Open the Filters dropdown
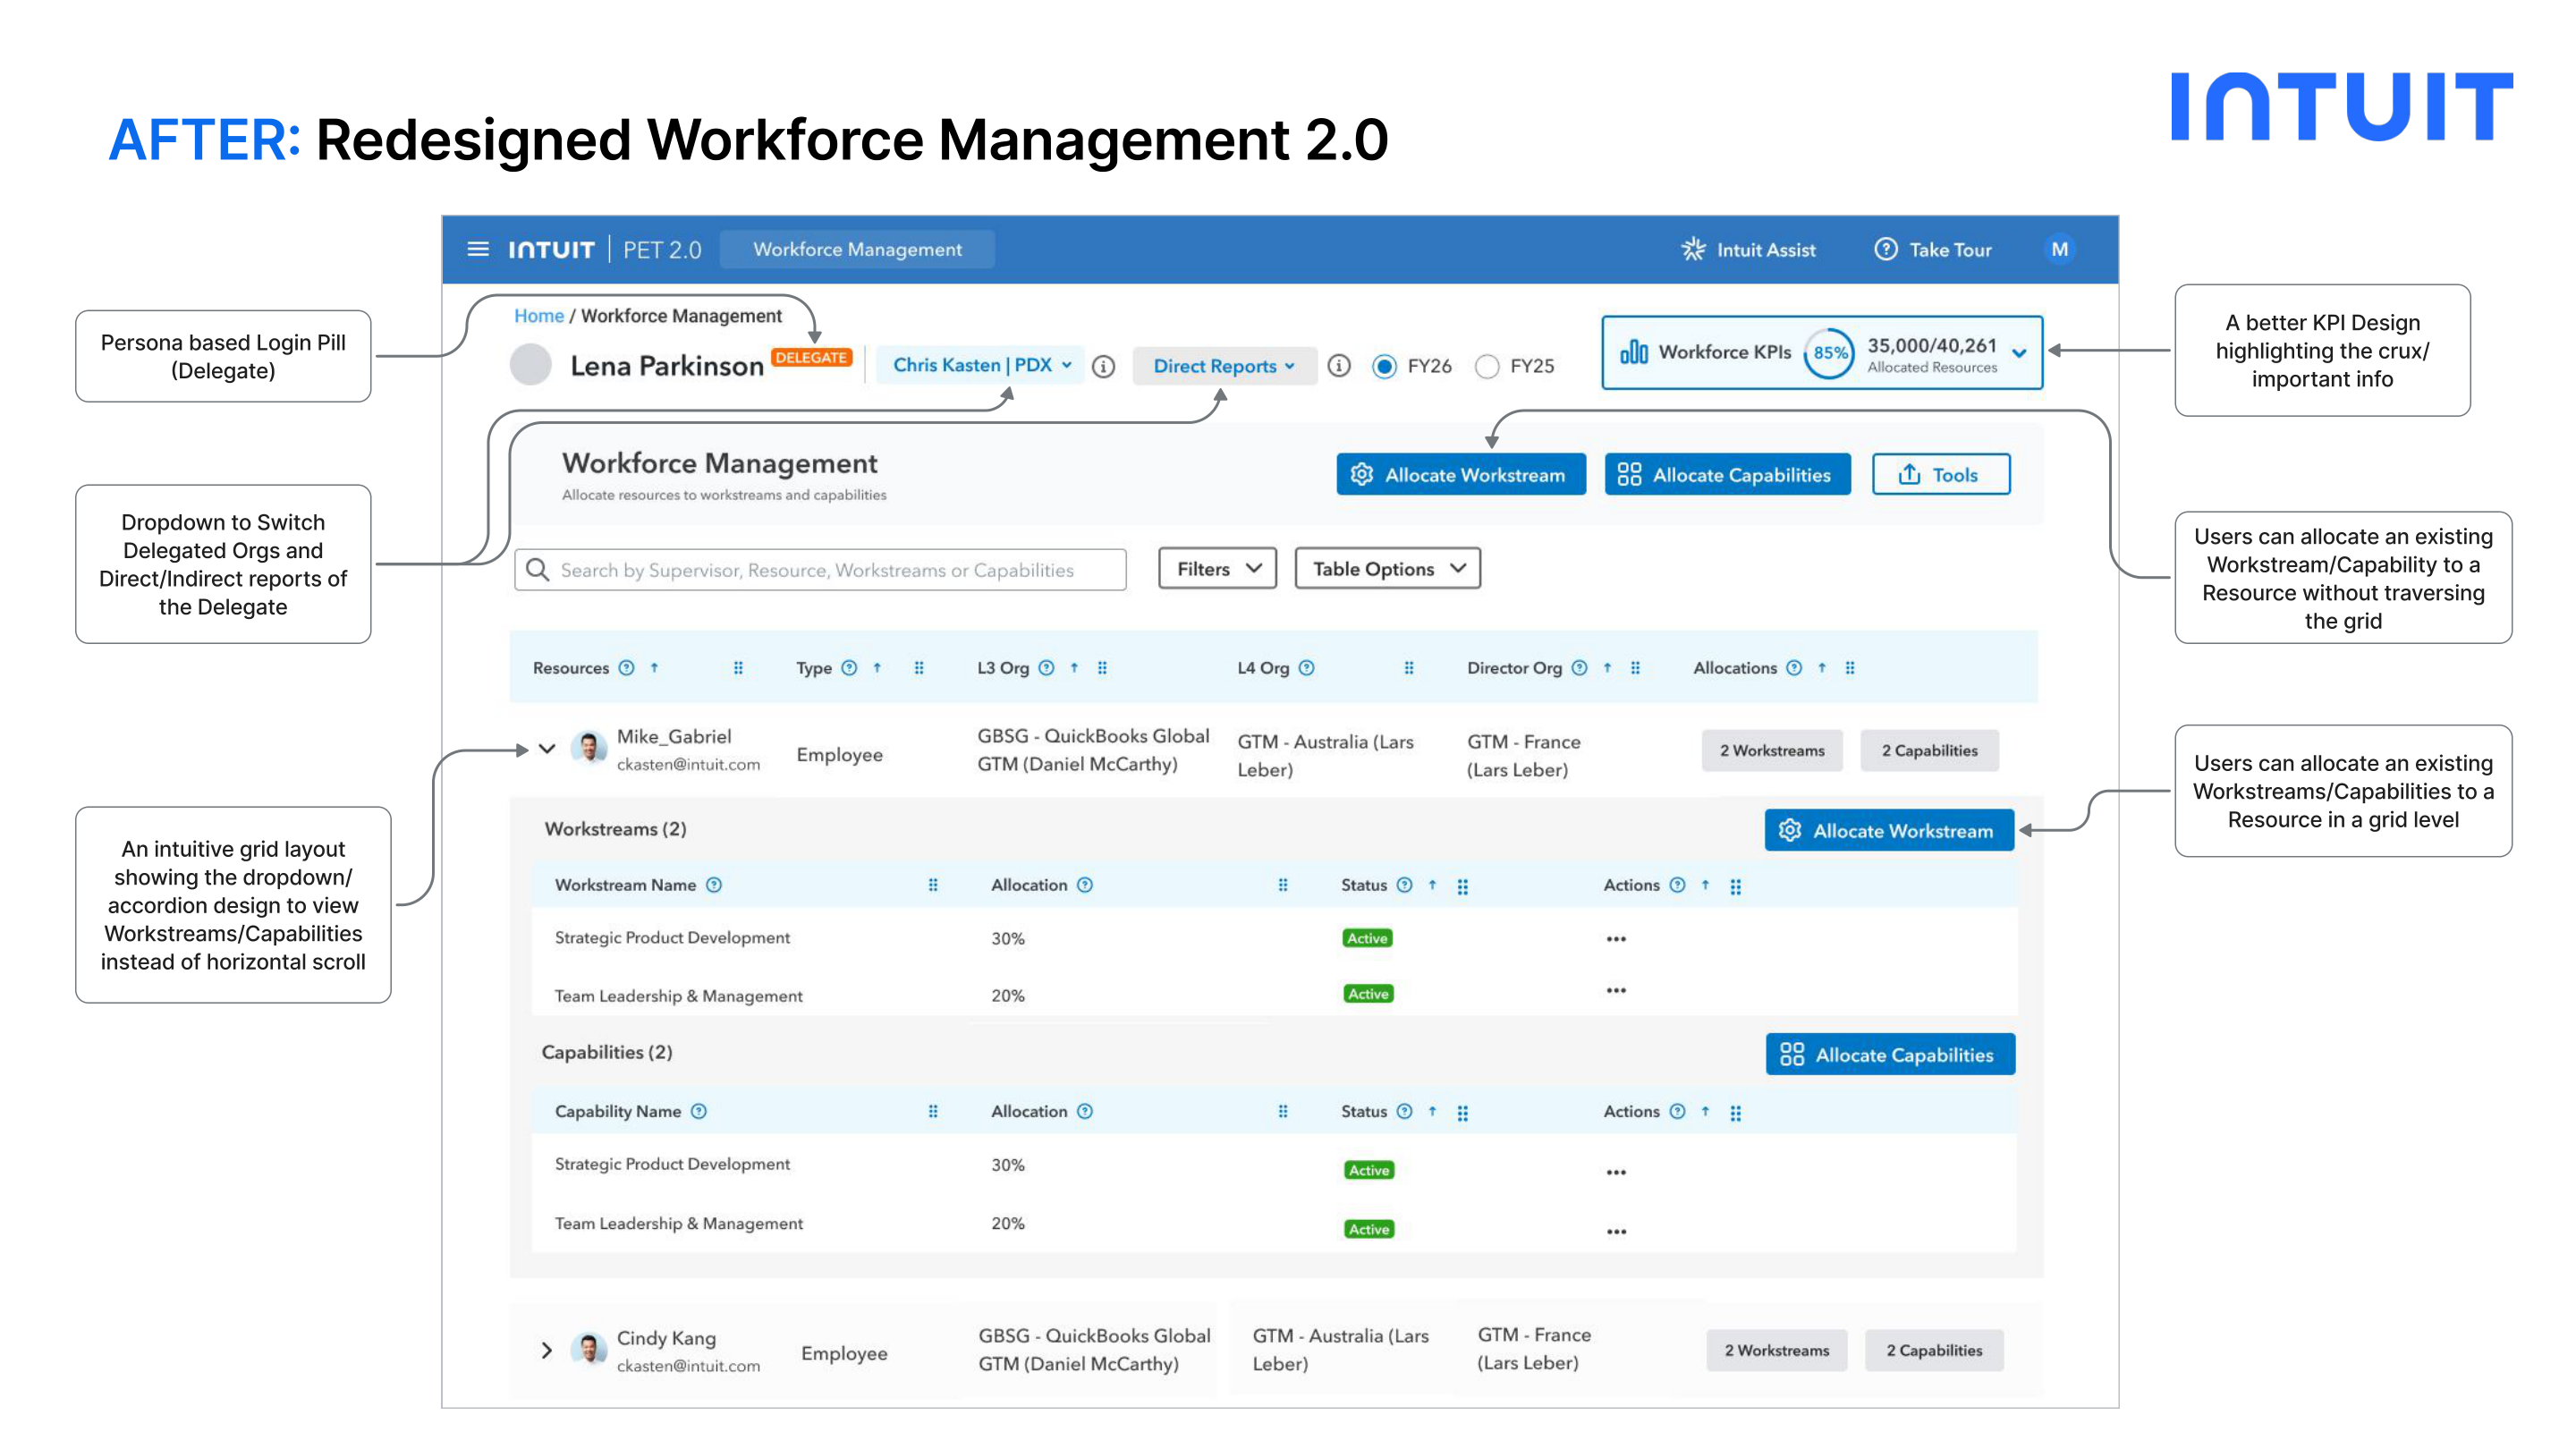This screenshot has width=2576, height=1449. pyautogui.click(x=1217, y=568)
